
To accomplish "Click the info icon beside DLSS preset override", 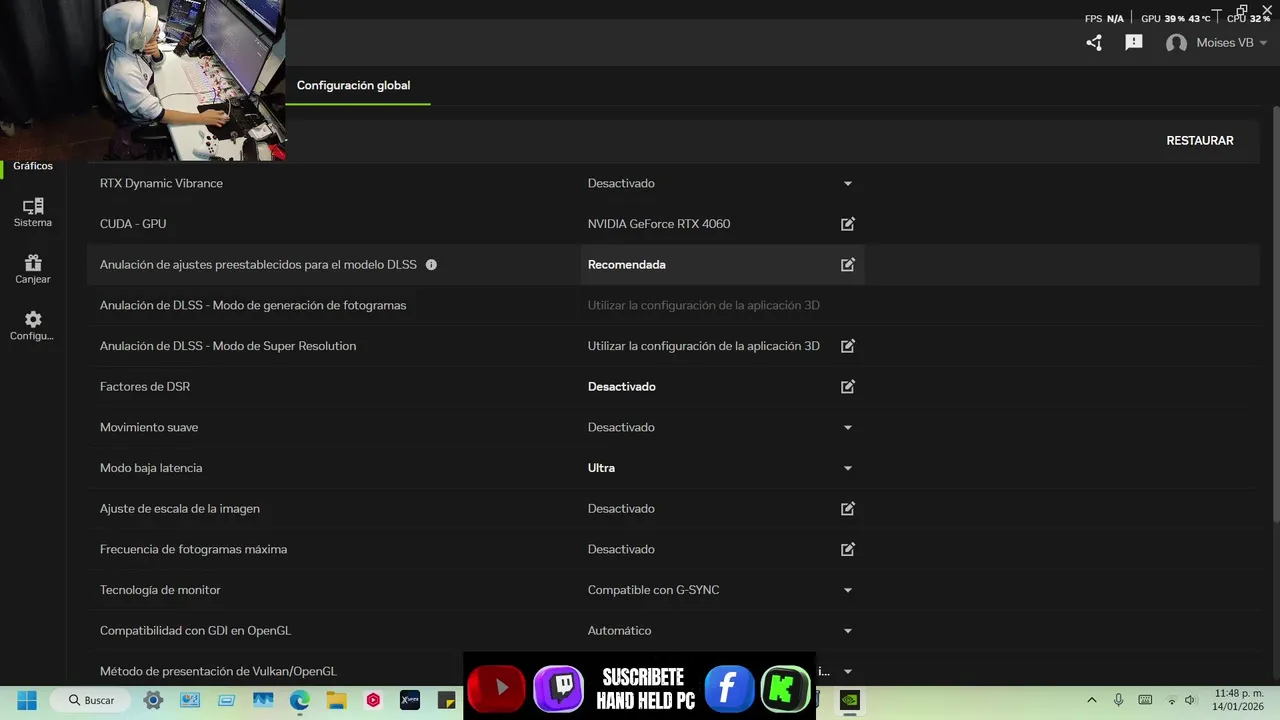I will point(431,265).
